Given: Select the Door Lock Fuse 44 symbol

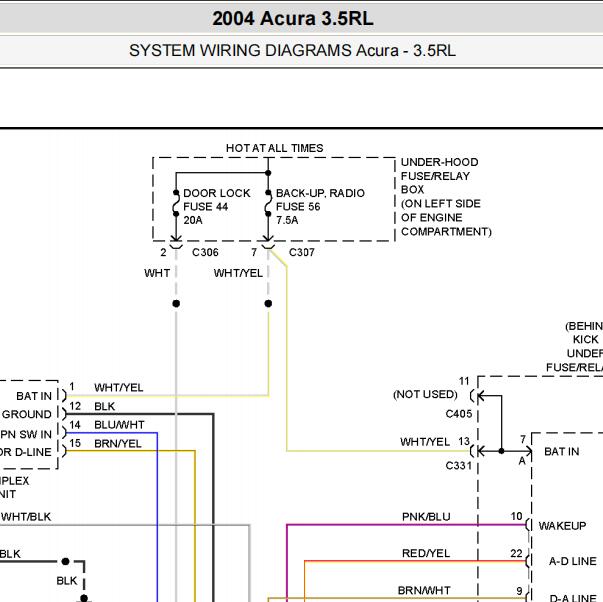Looking at the screenshot, I should [176, 203].
